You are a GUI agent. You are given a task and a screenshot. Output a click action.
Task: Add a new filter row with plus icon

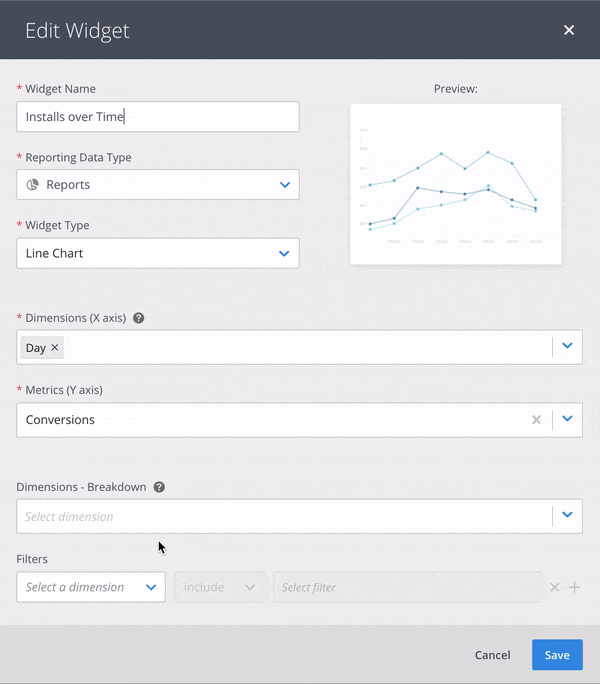point(575,587)
